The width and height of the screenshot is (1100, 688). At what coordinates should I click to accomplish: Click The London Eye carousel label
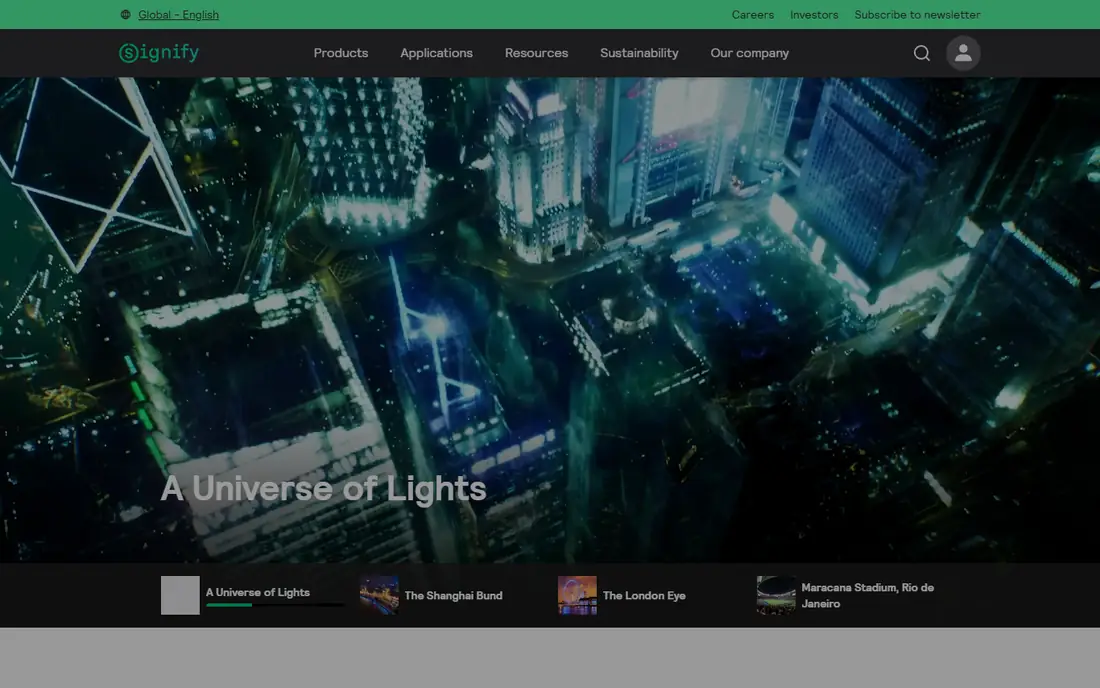(644, 595)
